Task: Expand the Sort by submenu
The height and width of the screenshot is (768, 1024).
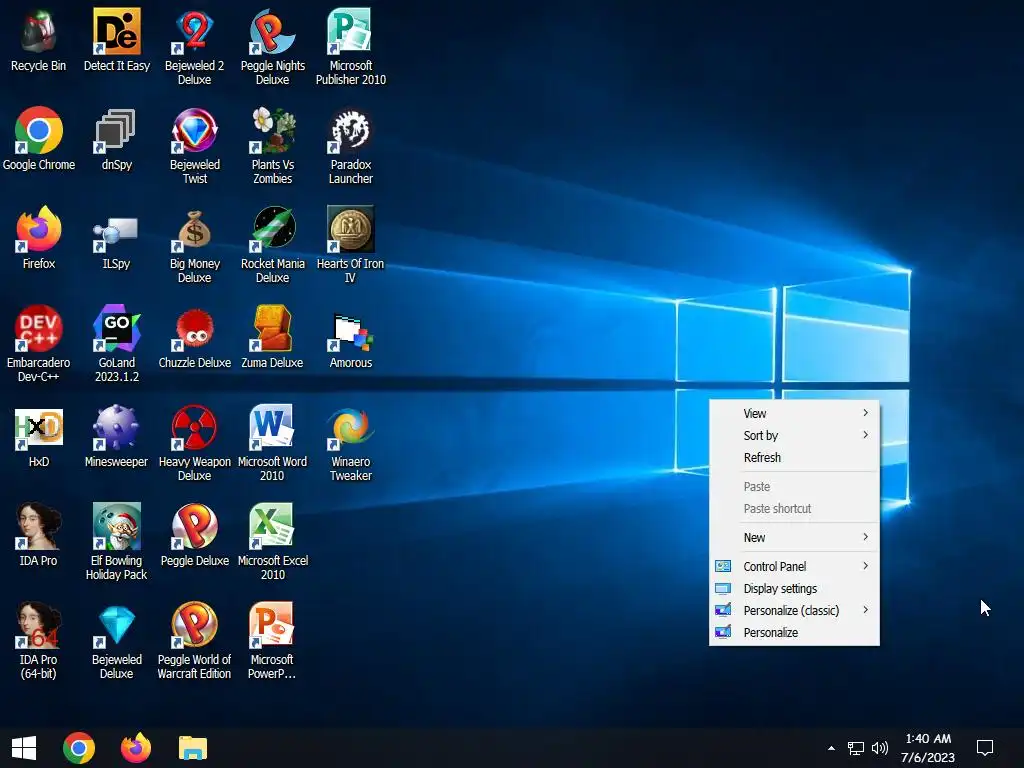Action: (x=794, y=436)
